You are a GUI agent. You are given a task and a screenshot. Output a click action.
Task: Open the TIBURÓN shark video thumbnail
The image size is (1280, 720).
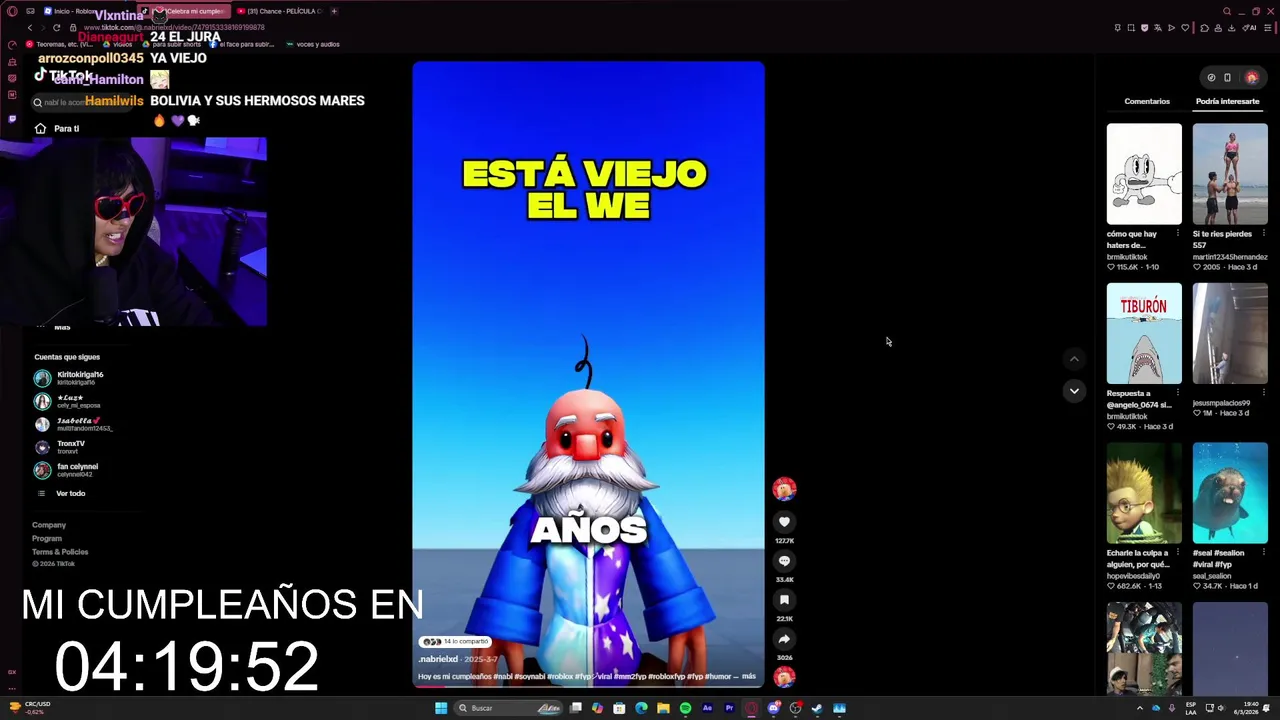[x=1144, y=333]
